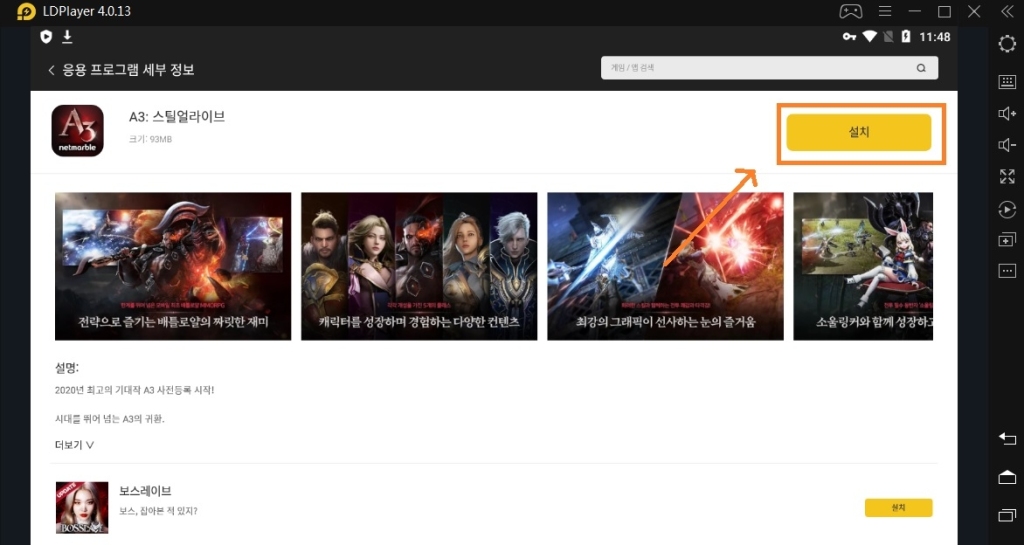Click the A3: 스틸얼라이브 title text
This screenshot has width=1024, height=545.
[x=177, y=117]
